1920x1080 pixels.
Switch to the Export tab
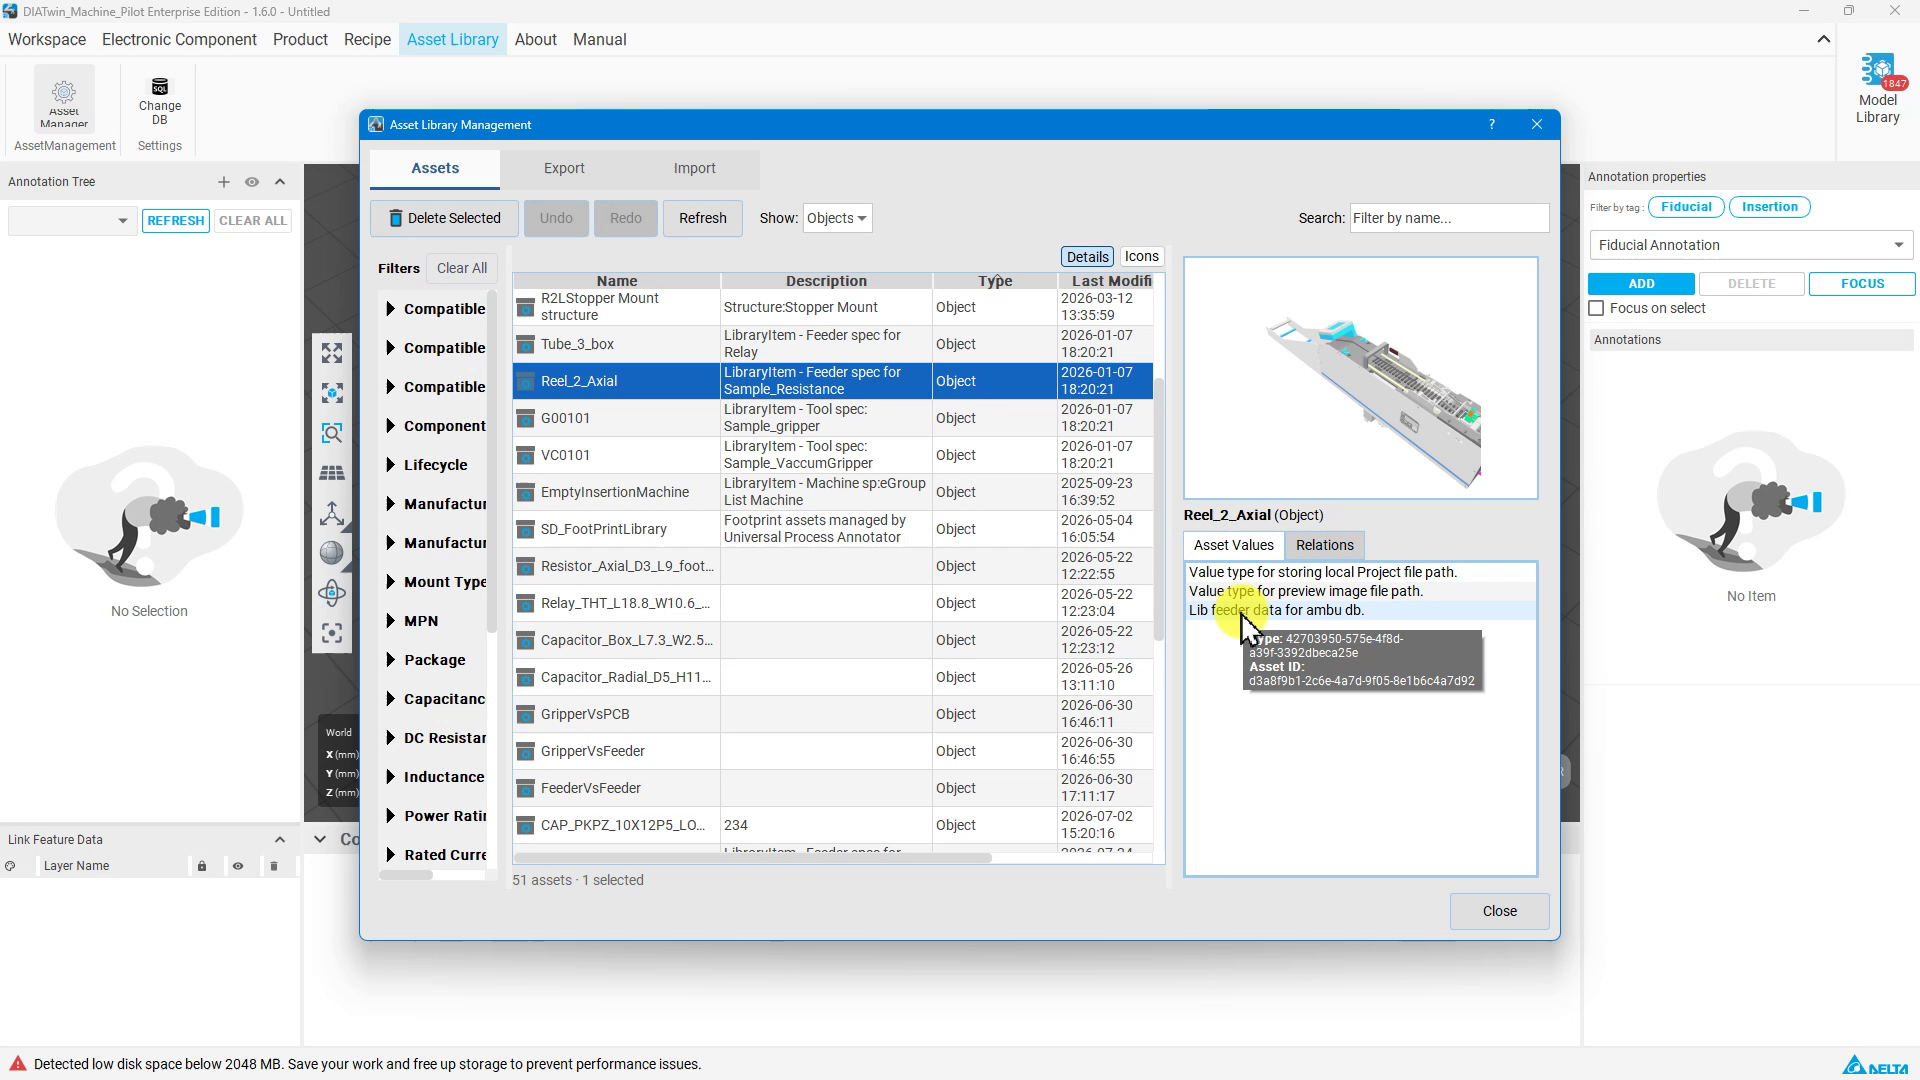(x=564, y=169)
